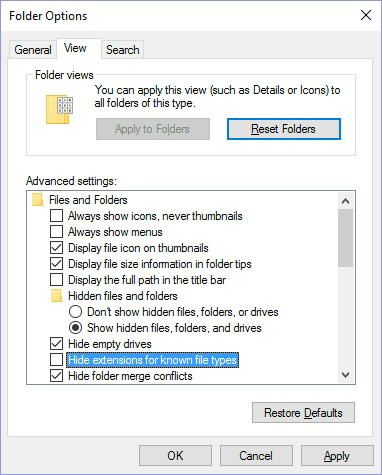Select Don't show hidden files radio button
Image resolution: width=382 pixels, height=475 pixels.
click(x=75, y=312)
